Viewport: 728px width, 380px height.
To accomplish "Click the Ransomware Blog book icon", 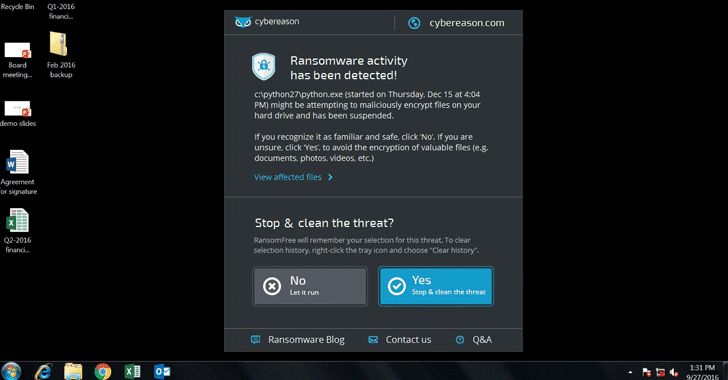I will (x=256, y=340).
